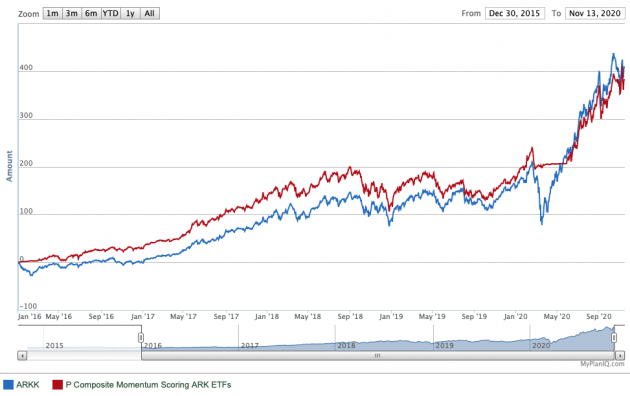Edit the From date field

pyautogui.click(x=515, y=13)
